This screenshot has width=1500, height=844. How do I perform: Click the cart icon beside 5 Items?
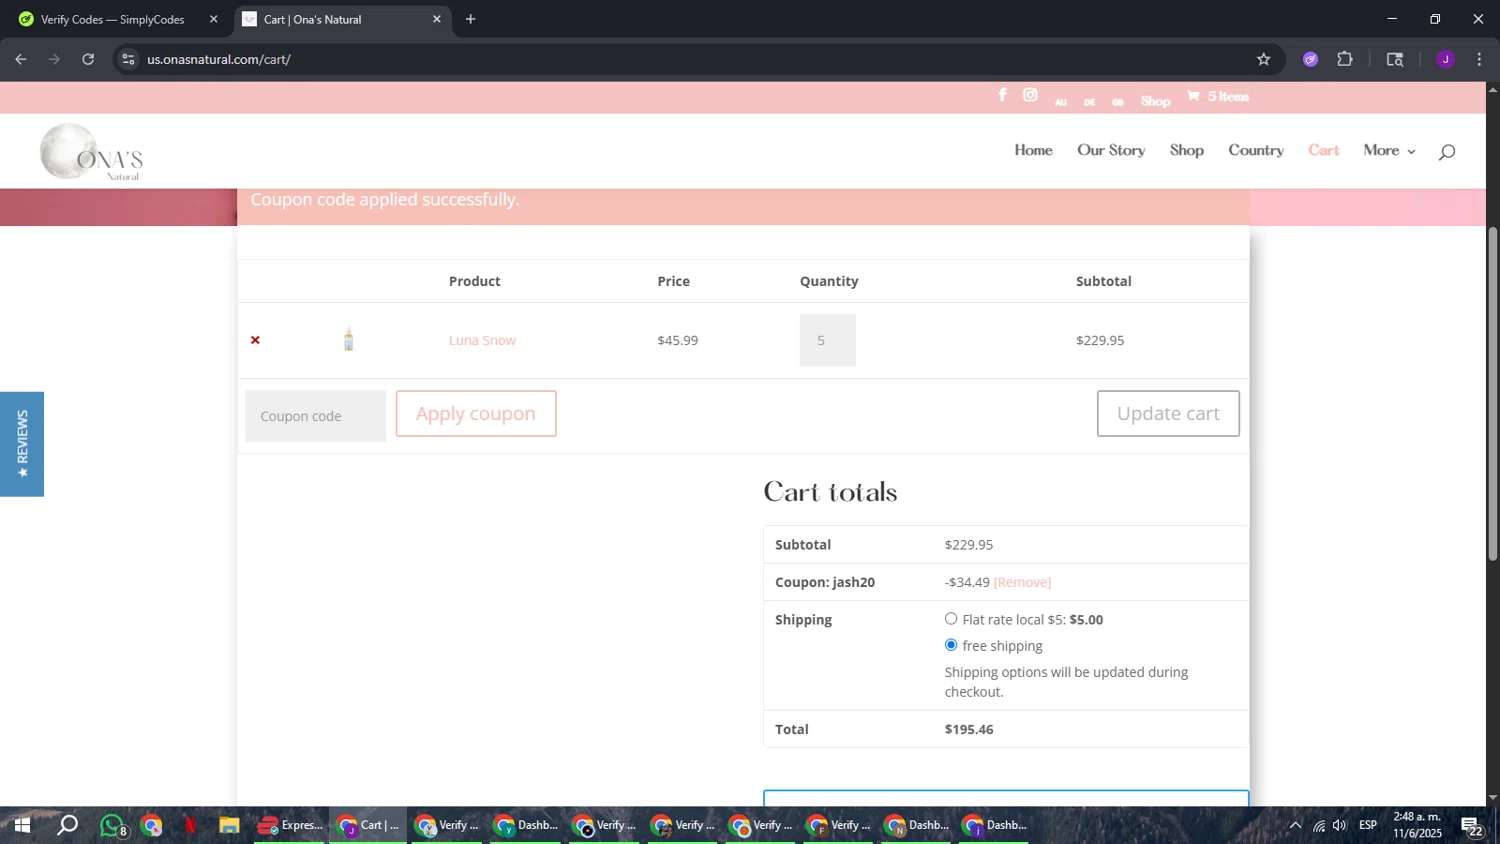click(x=1193, y=96)
